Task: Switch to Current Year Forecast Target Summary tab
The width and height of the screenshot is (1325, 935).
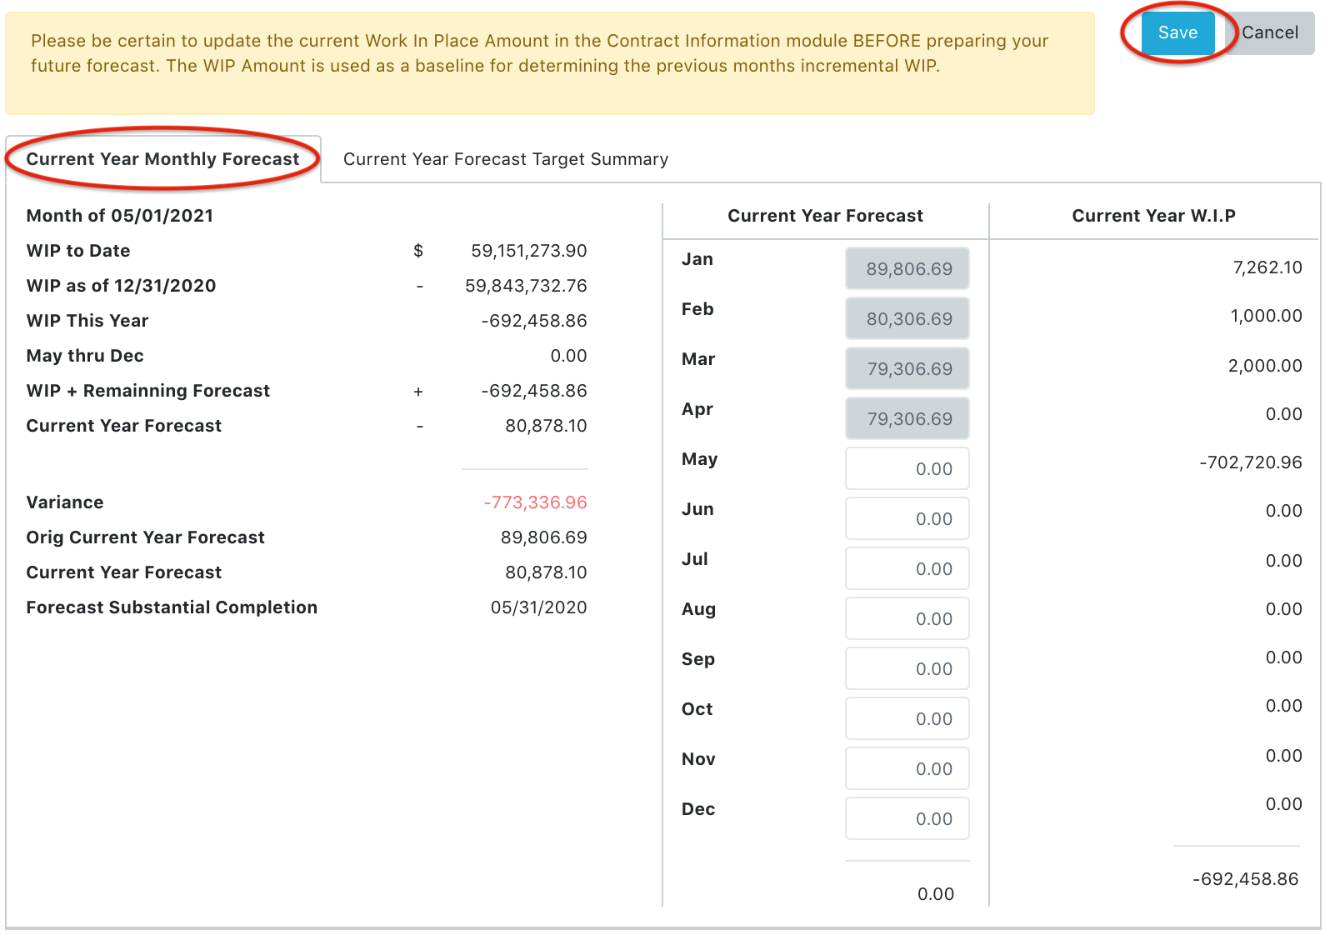Action: click(505, 159)
